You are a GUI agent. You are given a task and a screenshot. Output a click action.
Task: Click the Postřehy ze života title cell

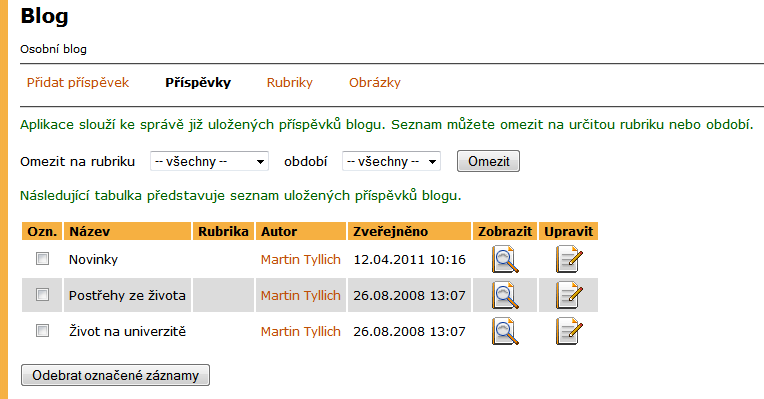tap(127, 296)
